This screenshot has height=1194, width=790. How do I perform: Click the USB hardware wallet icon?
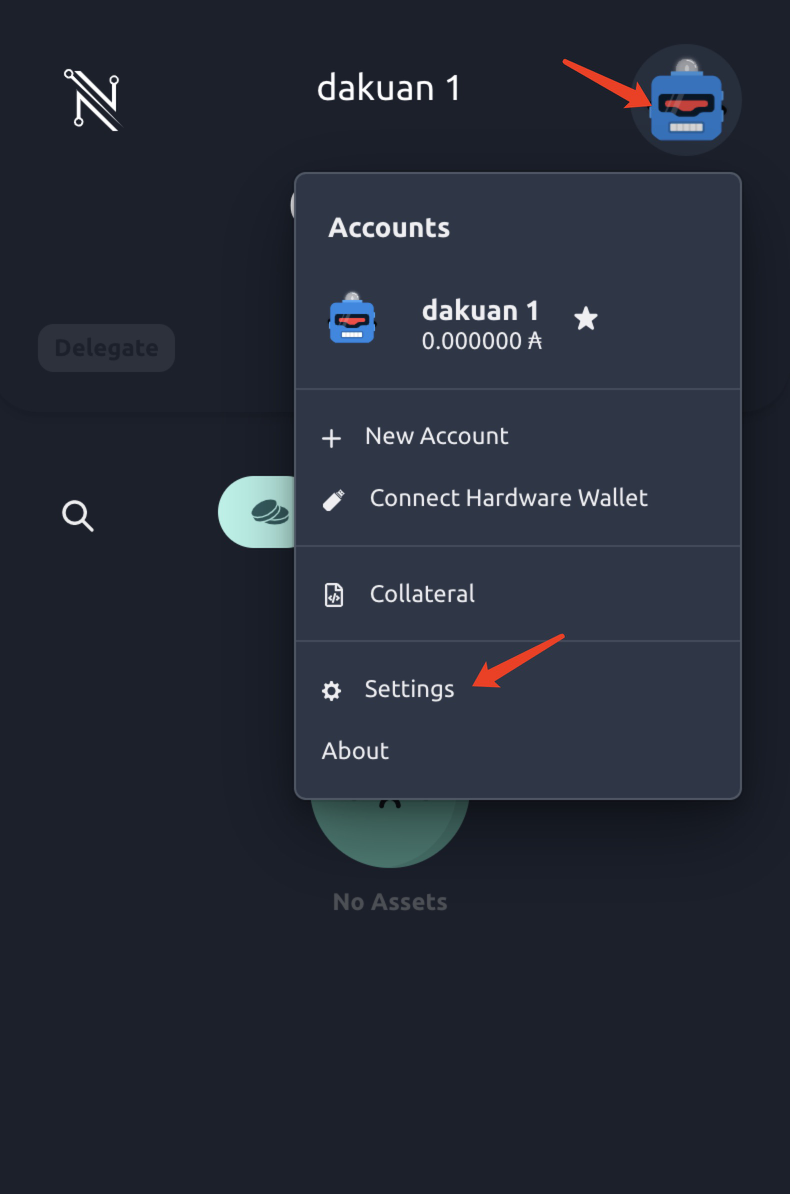pos(334,499)
